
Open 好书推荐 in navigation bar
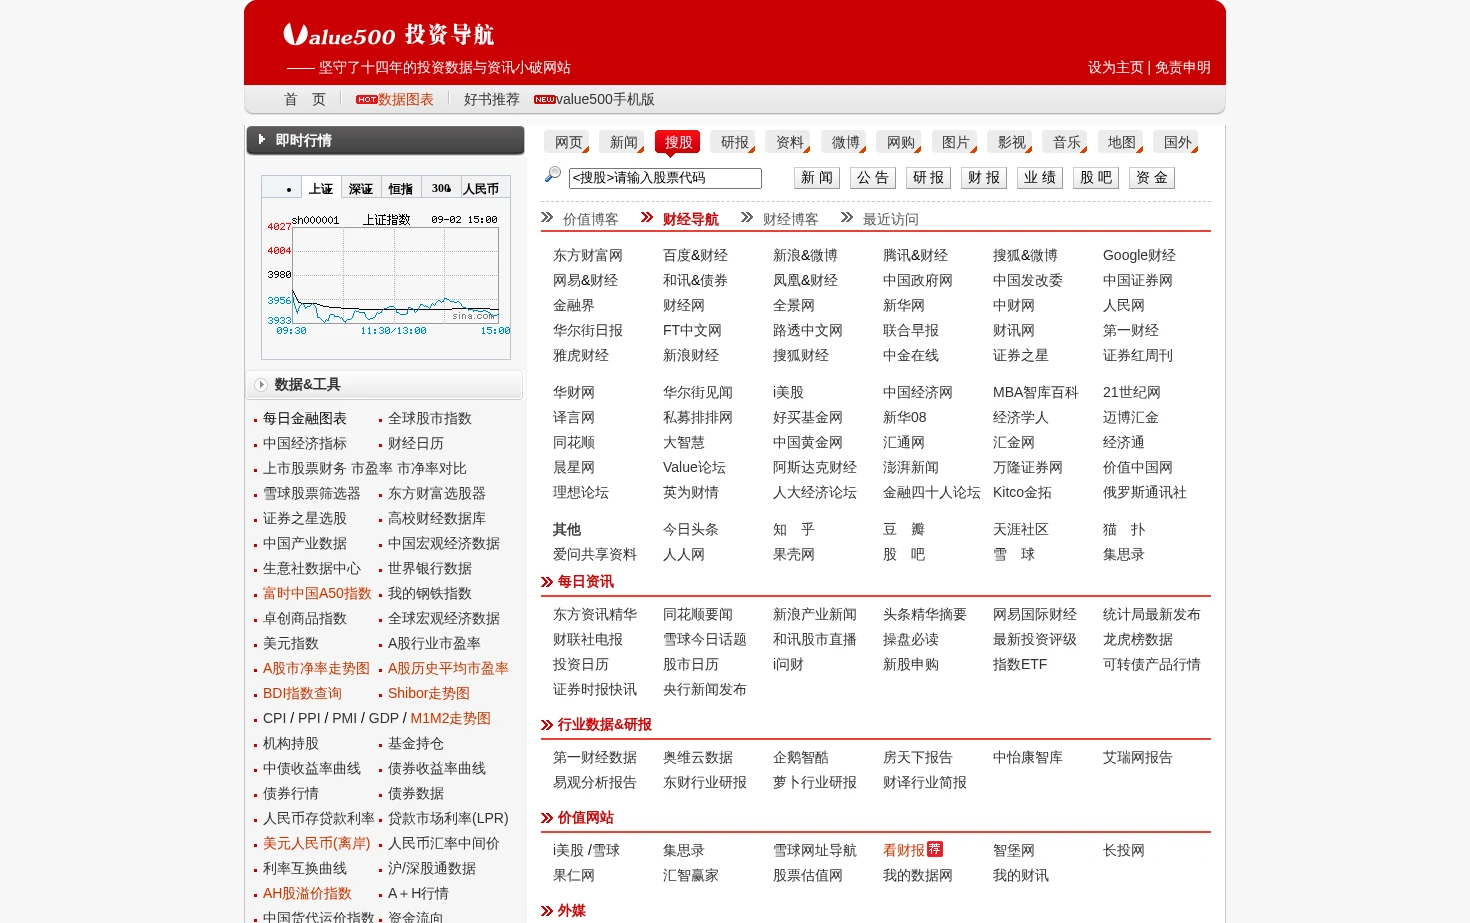click(x=492, y=99)
